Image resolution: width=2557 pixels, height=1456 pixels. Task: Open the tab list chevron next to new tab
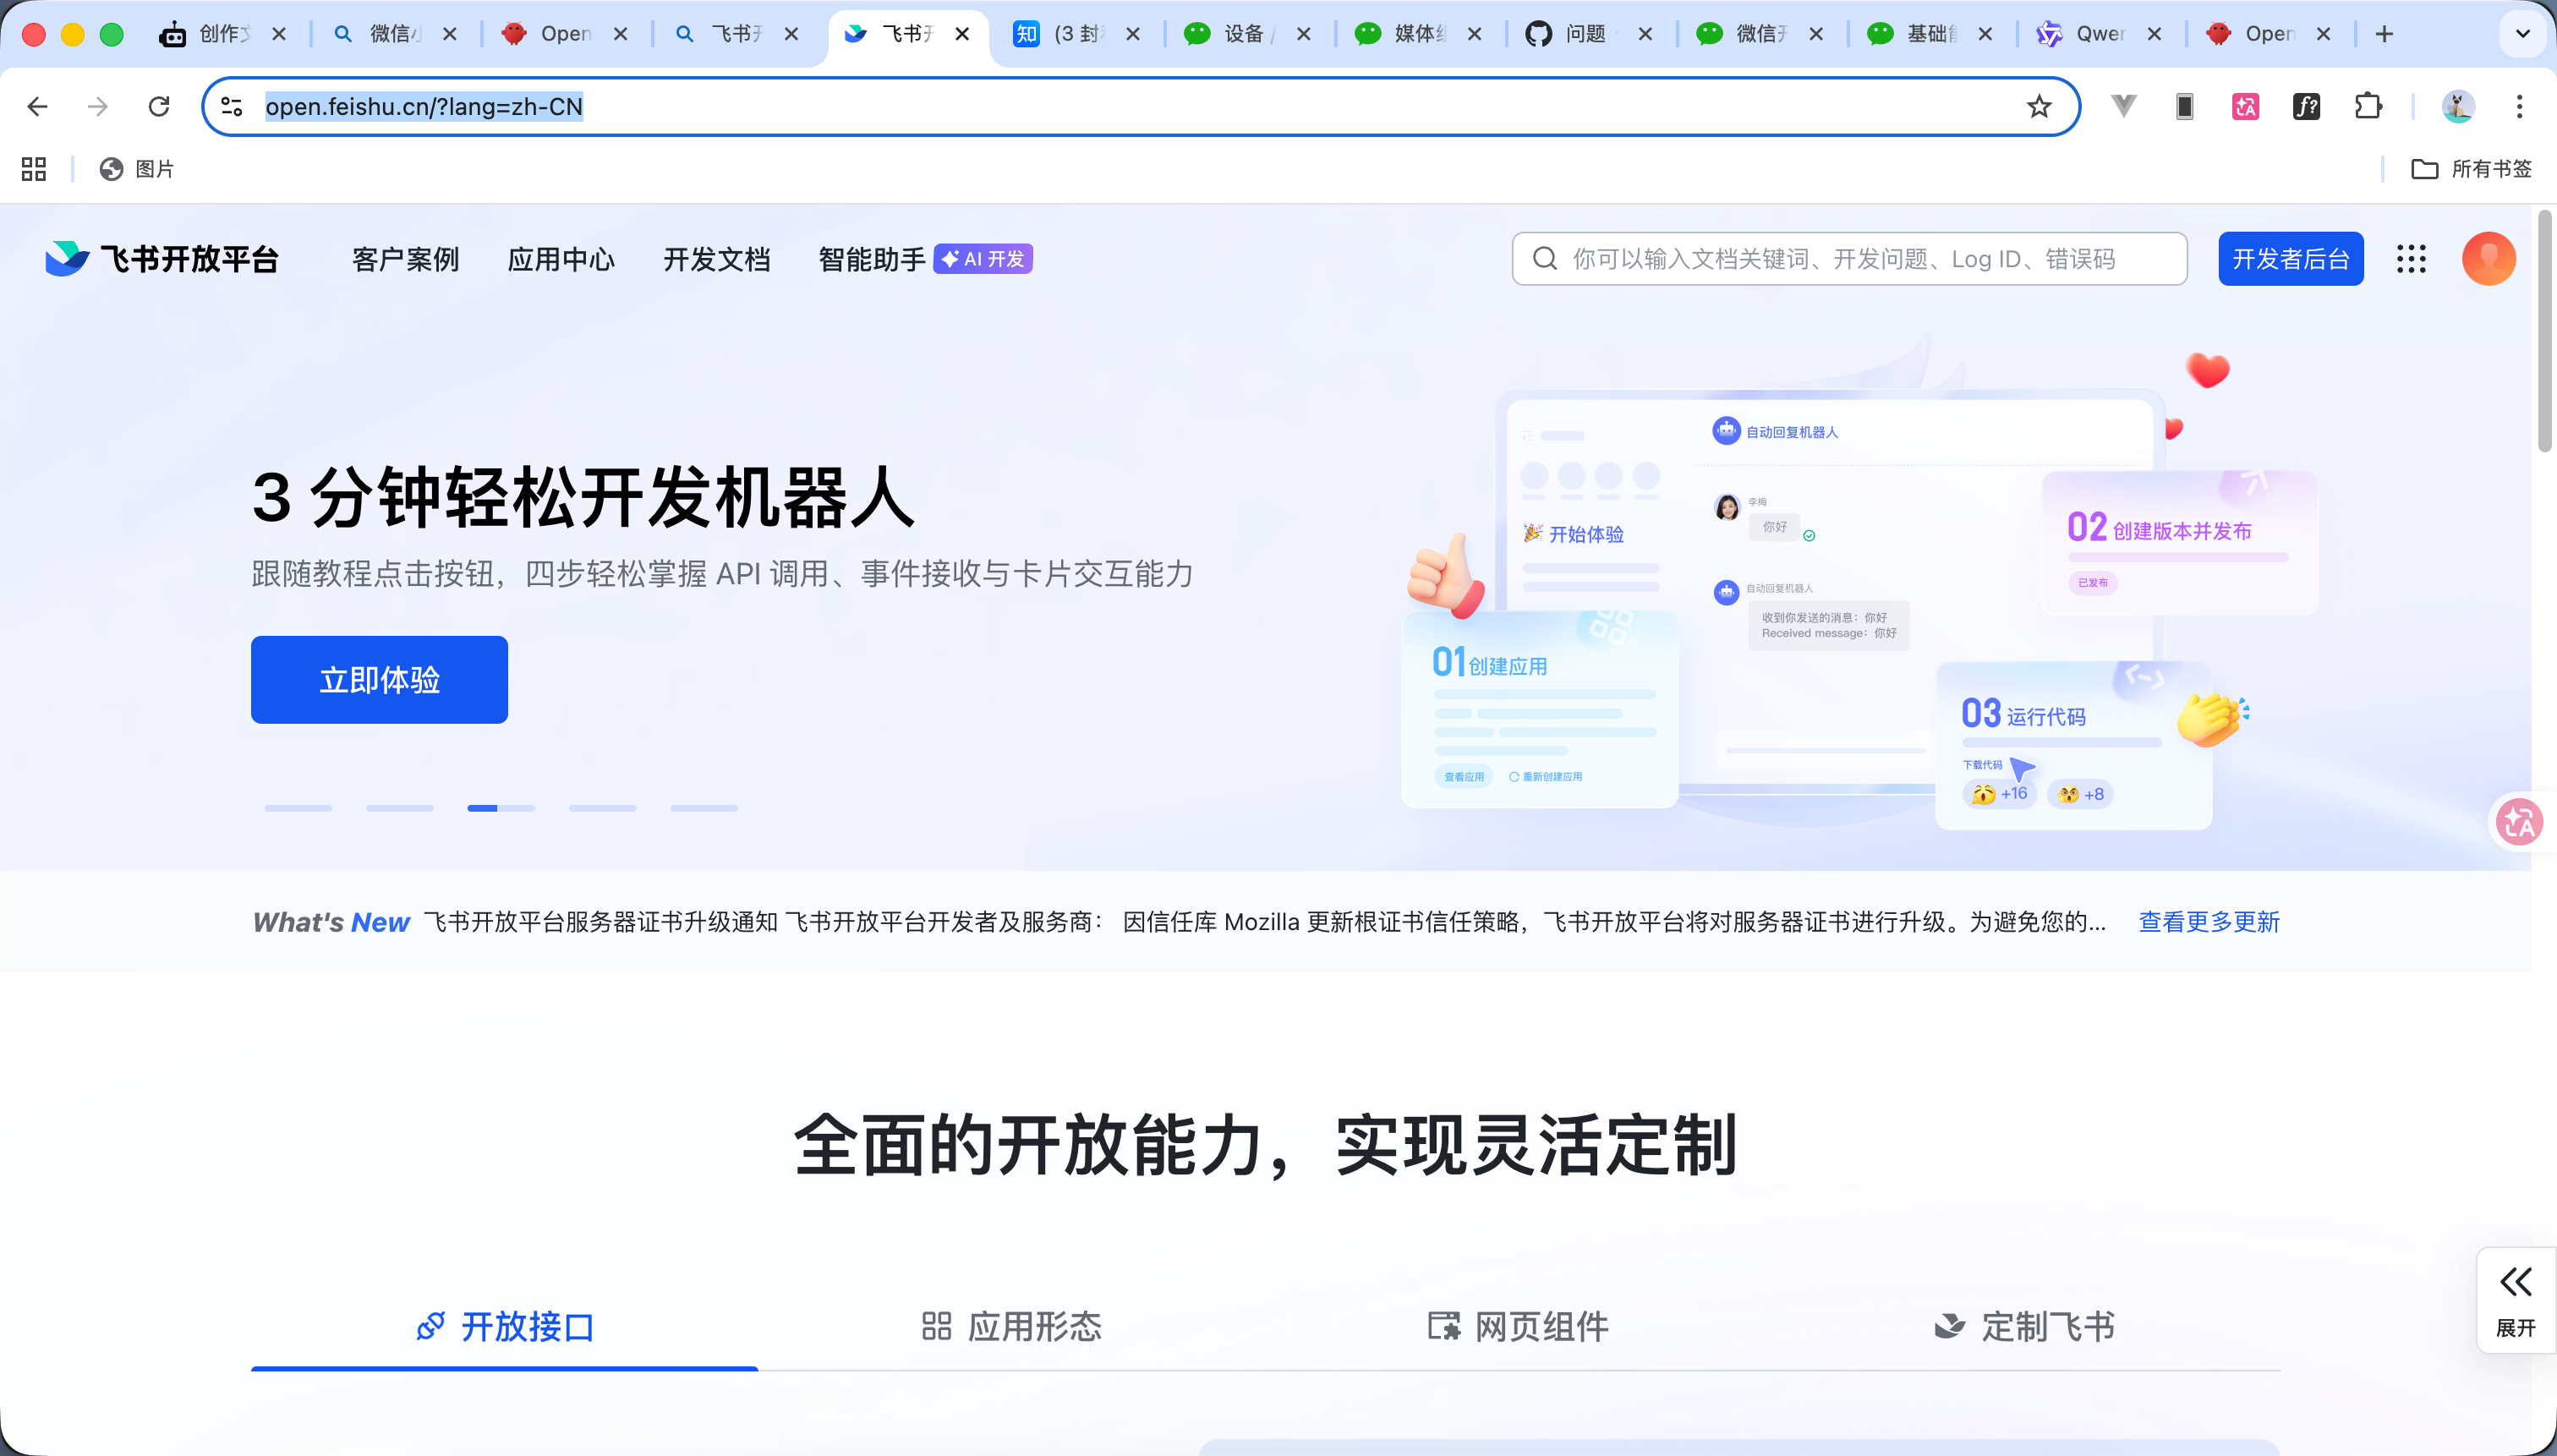pos(2522,33)
